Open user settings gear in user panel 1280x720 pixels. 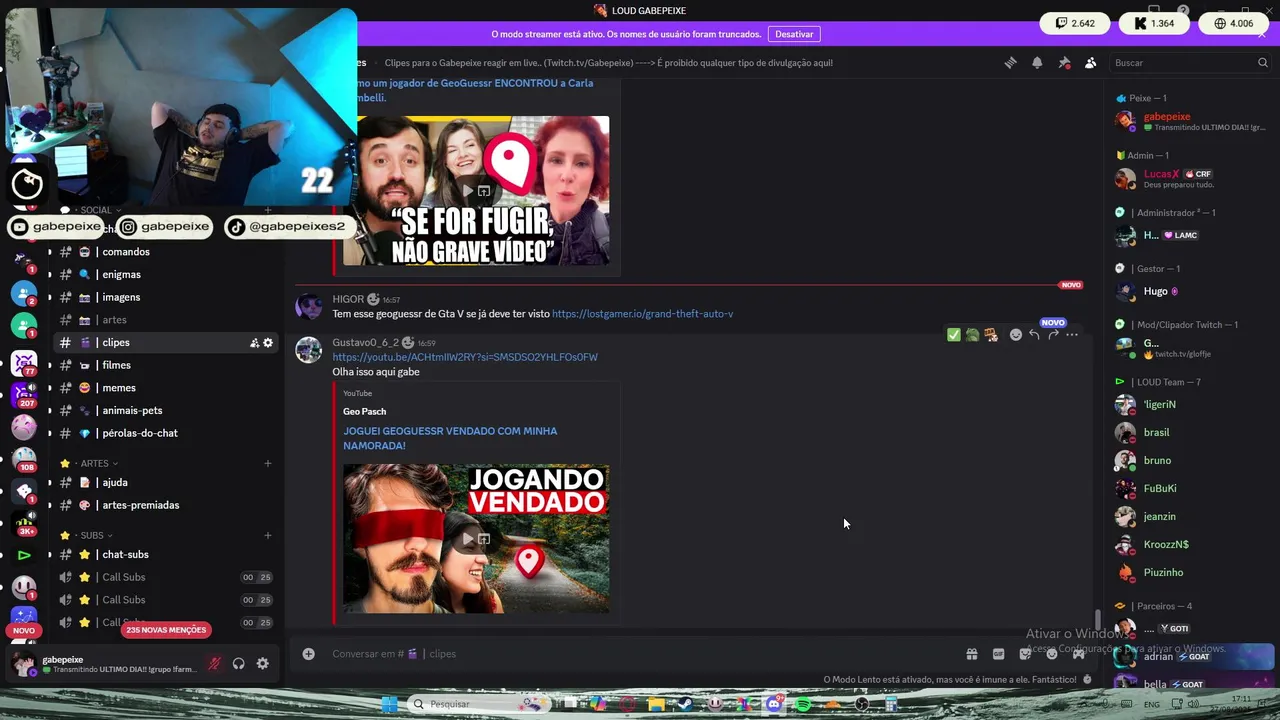262,663
